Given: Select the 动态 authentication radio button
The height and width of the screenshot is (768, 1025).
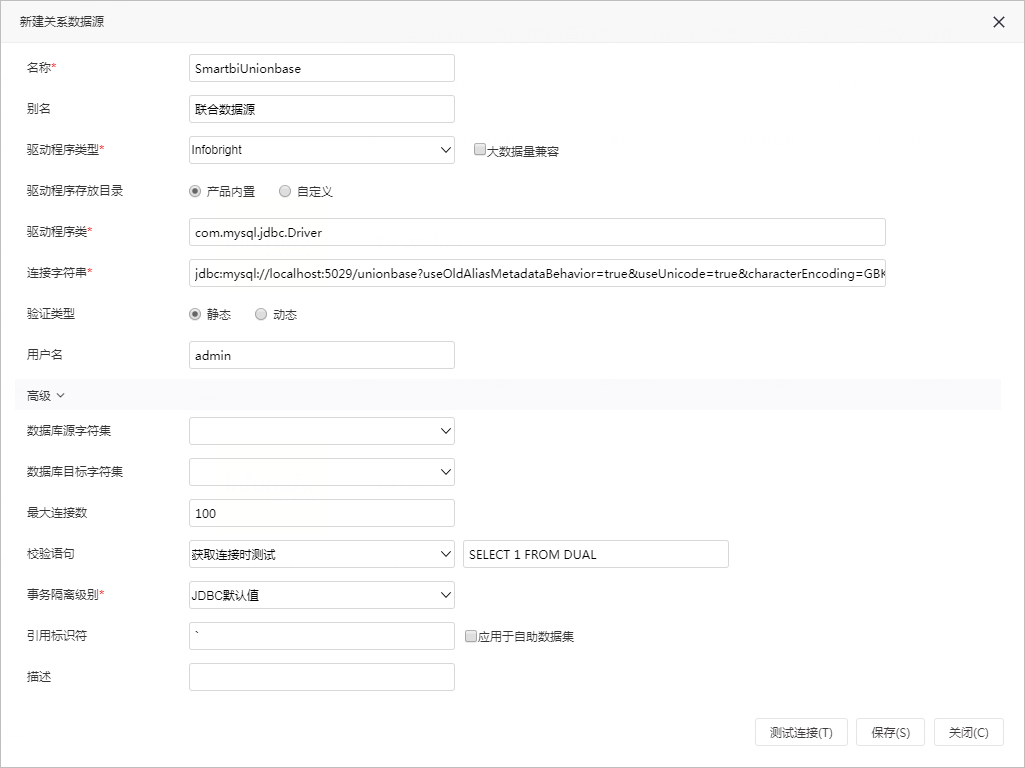Looking at the screenshot, I should point(261,314).
